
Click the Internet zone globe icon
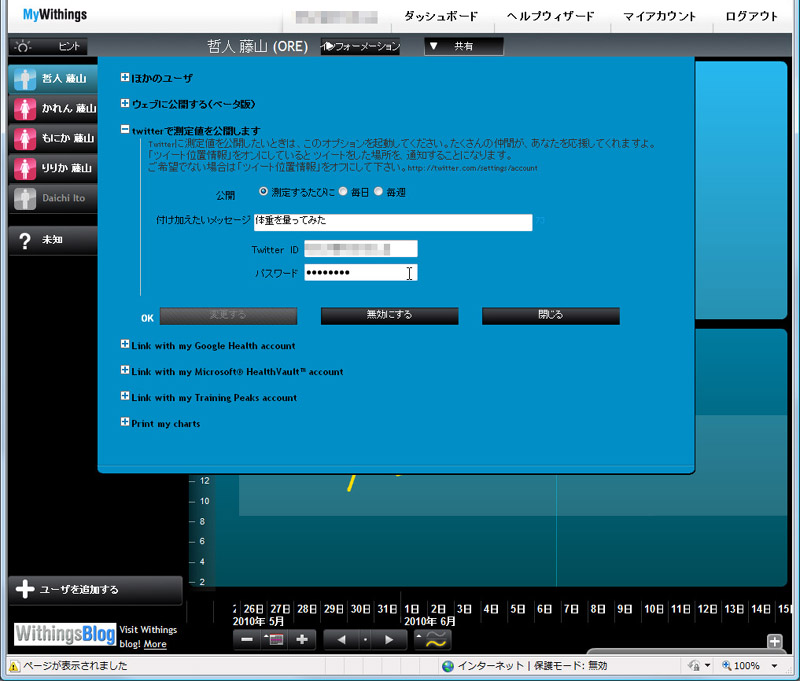click(x=448, y=666)
